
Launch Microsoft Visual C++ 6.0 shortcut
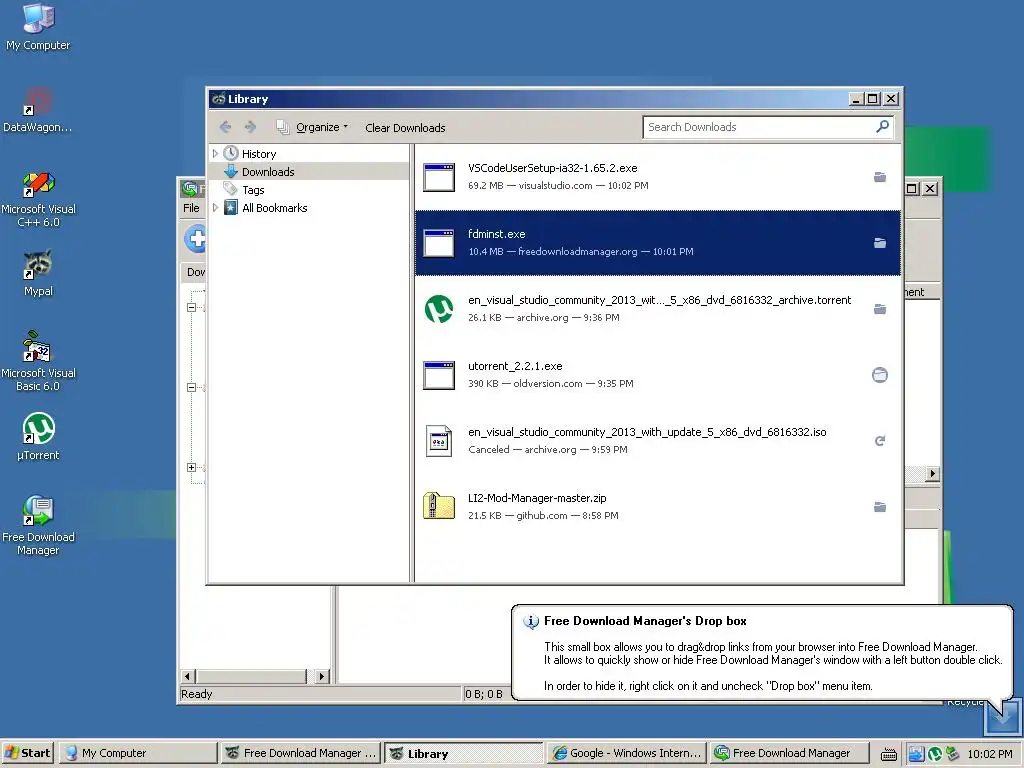38,199
